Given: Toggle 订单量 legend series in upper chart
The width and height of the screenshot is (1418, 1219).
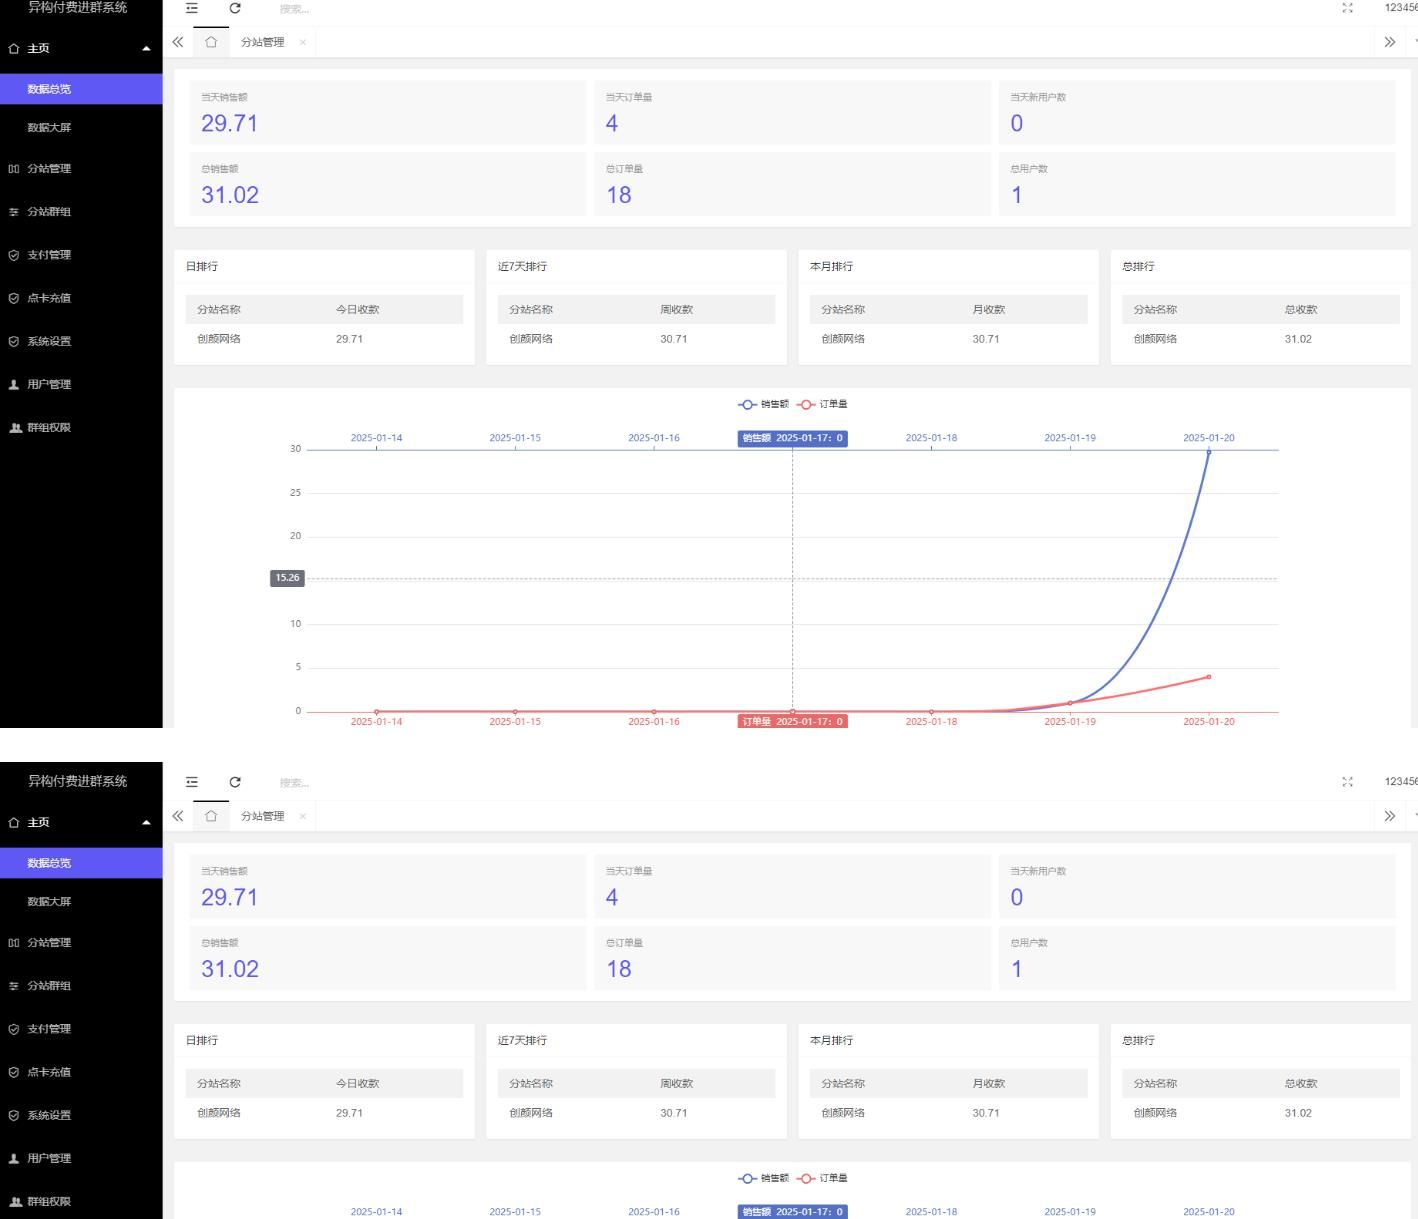Looking at the screenshot, I should pos(822,404).
